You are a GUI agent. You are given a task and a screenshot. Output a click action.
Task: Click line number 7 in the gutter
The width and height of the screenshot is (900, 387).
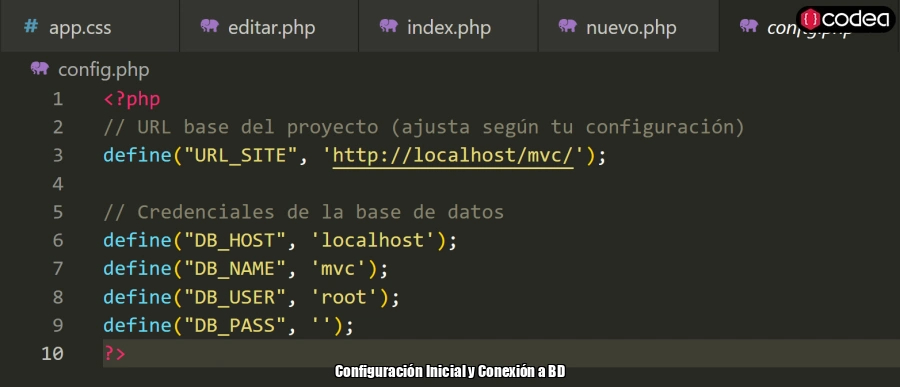tap(57, 269)
